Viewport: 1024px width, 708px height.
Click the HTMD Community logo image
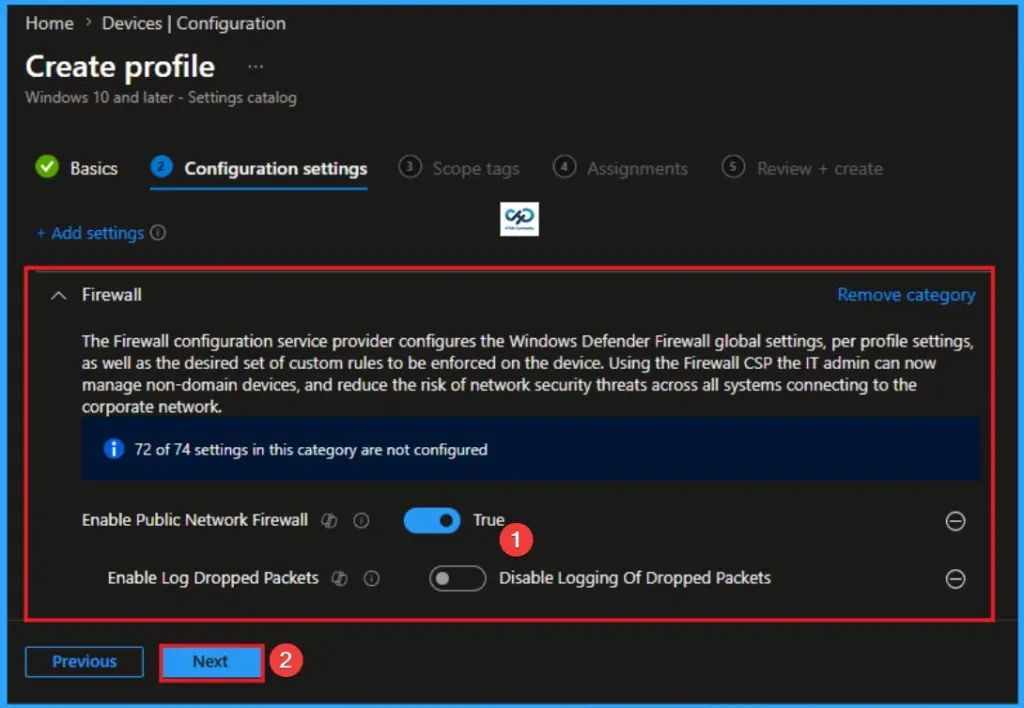pyautogui.click(x=519, y=218)
